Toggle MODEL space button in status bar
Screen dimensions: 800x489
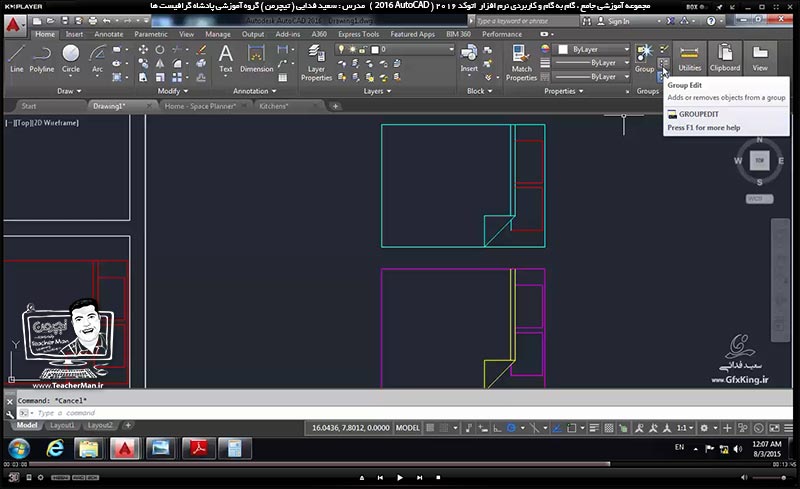[x=408, y=428]
